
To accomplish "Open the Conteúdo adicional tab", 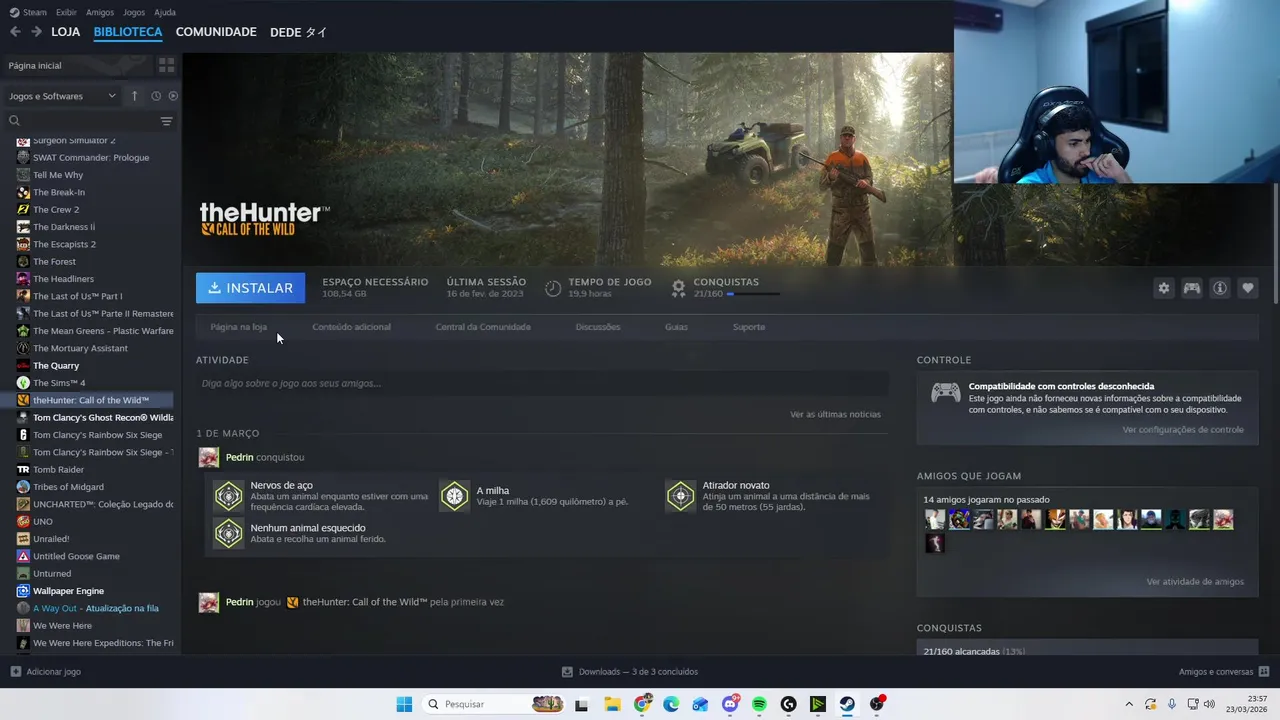I will tap(351, 327).
